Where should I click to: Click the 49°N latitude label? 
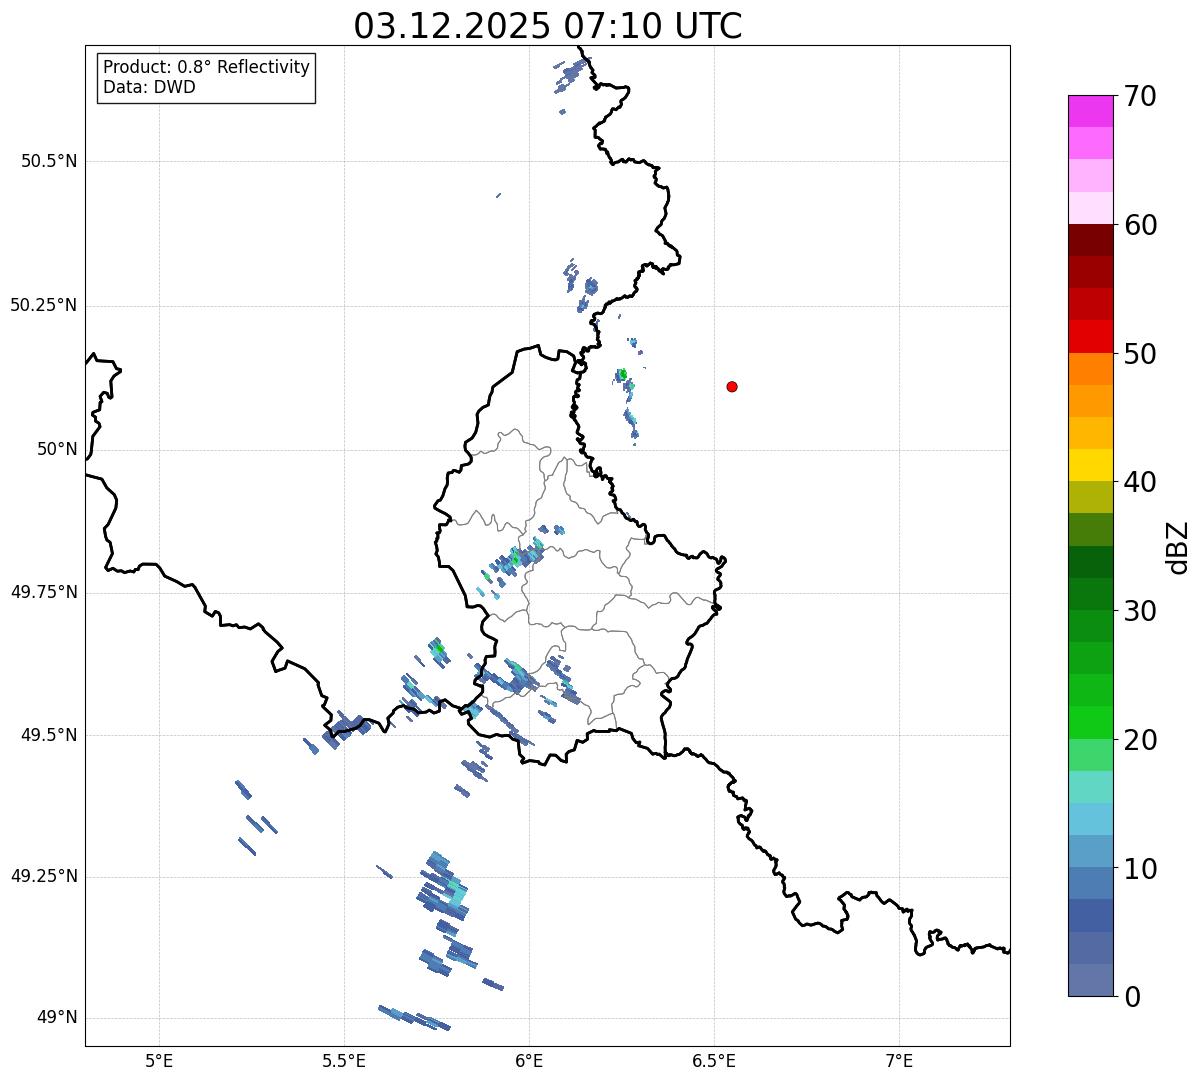(57, 1018)
